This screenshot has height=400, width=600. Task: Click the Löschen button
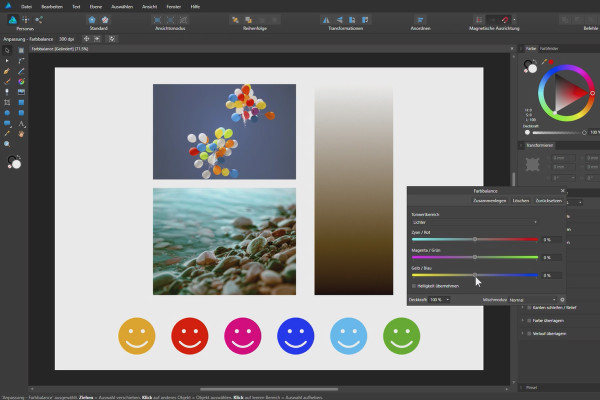pyautogui.click(x=520, y=201)
